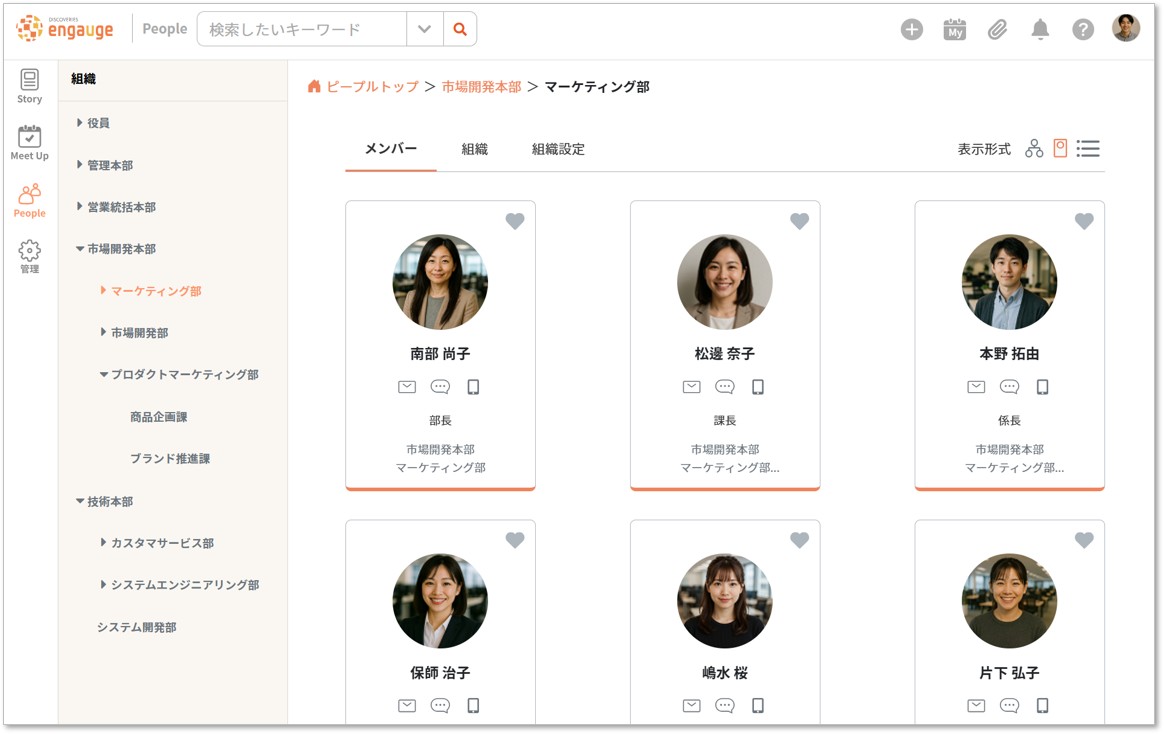Open the 管理 gear settings

click(x=30, y=257)
